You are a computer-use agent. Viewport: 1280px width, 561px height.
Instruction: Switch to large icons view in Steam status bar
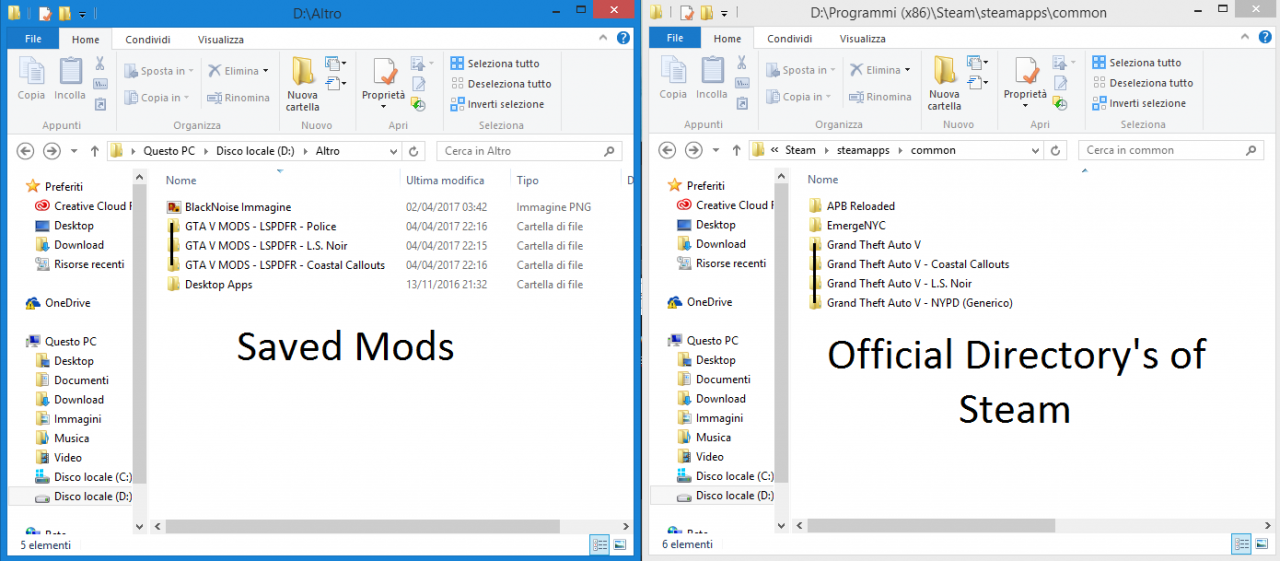coord(1261,544)
